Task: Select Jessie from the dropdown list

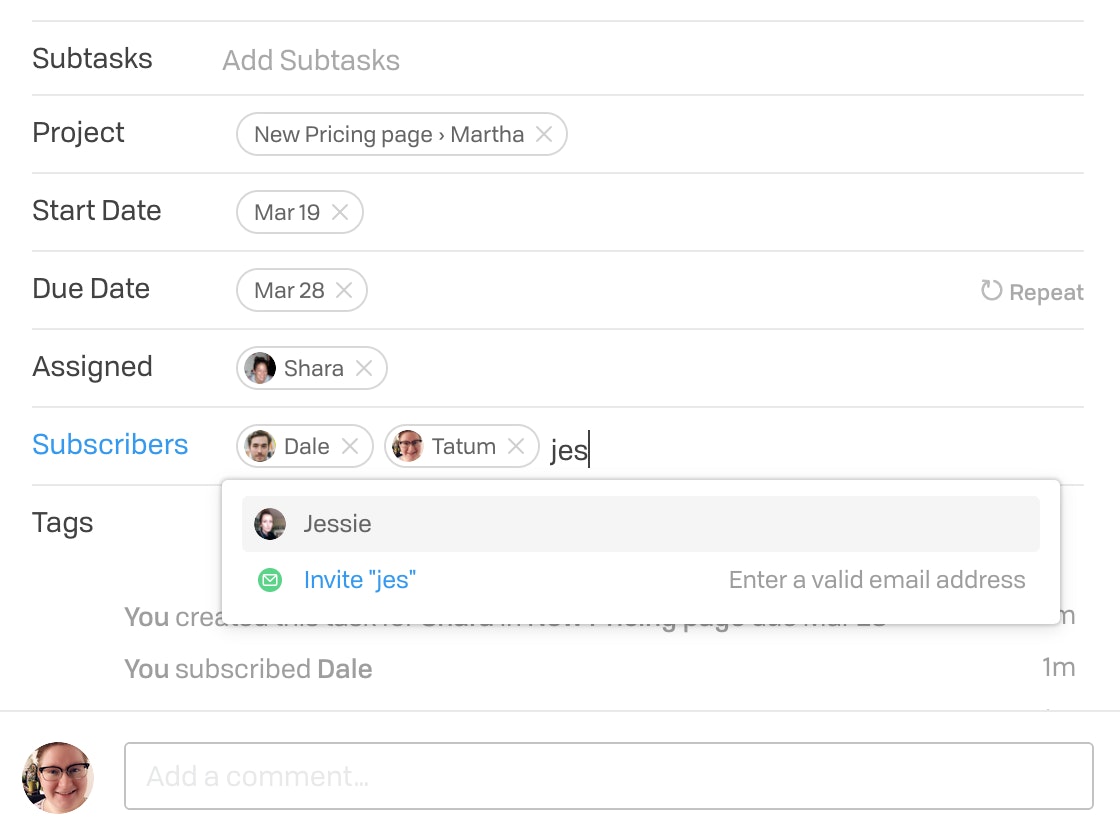Action: [x=641, y=524]
